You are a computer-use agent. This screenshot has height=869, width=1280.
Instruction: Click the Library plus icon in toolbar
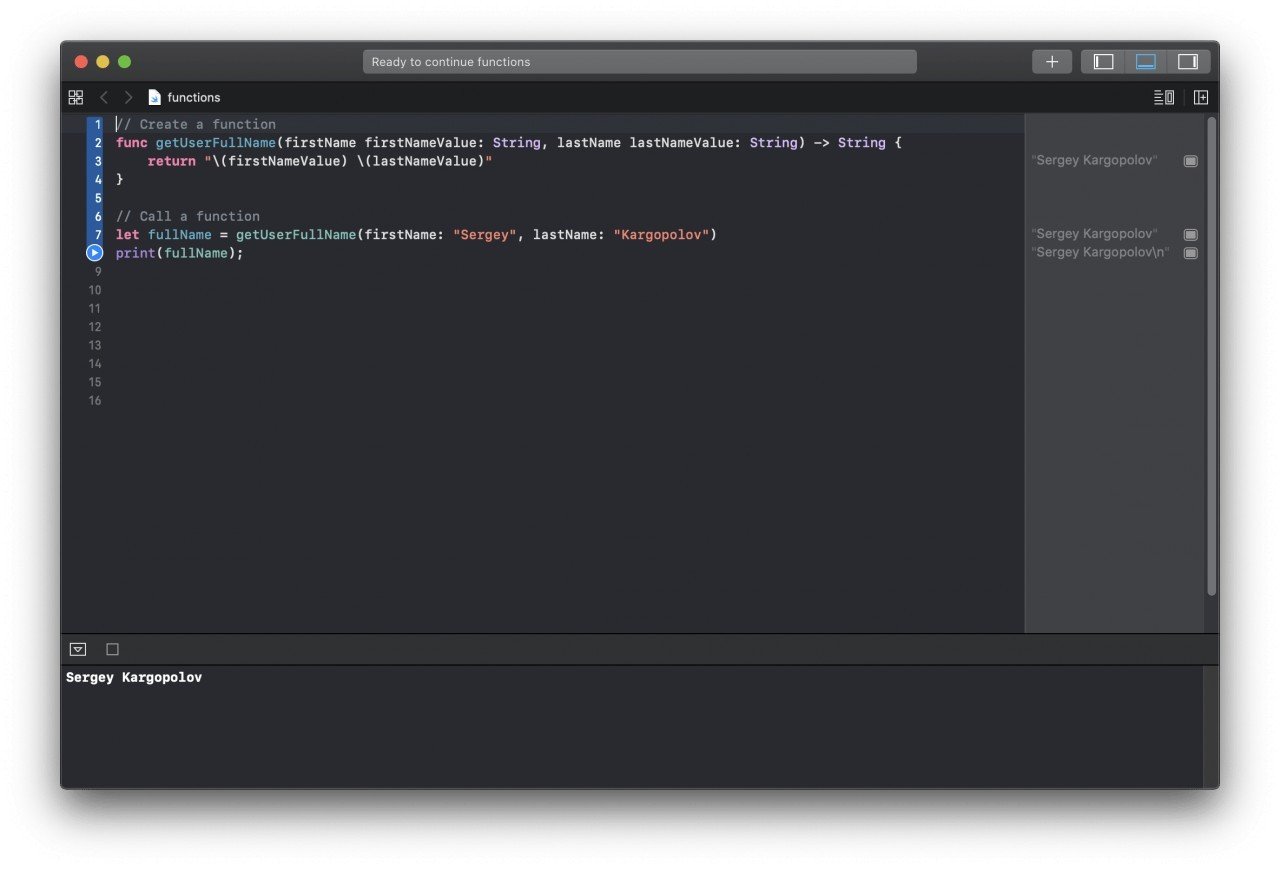click(x=1052, y=61)
